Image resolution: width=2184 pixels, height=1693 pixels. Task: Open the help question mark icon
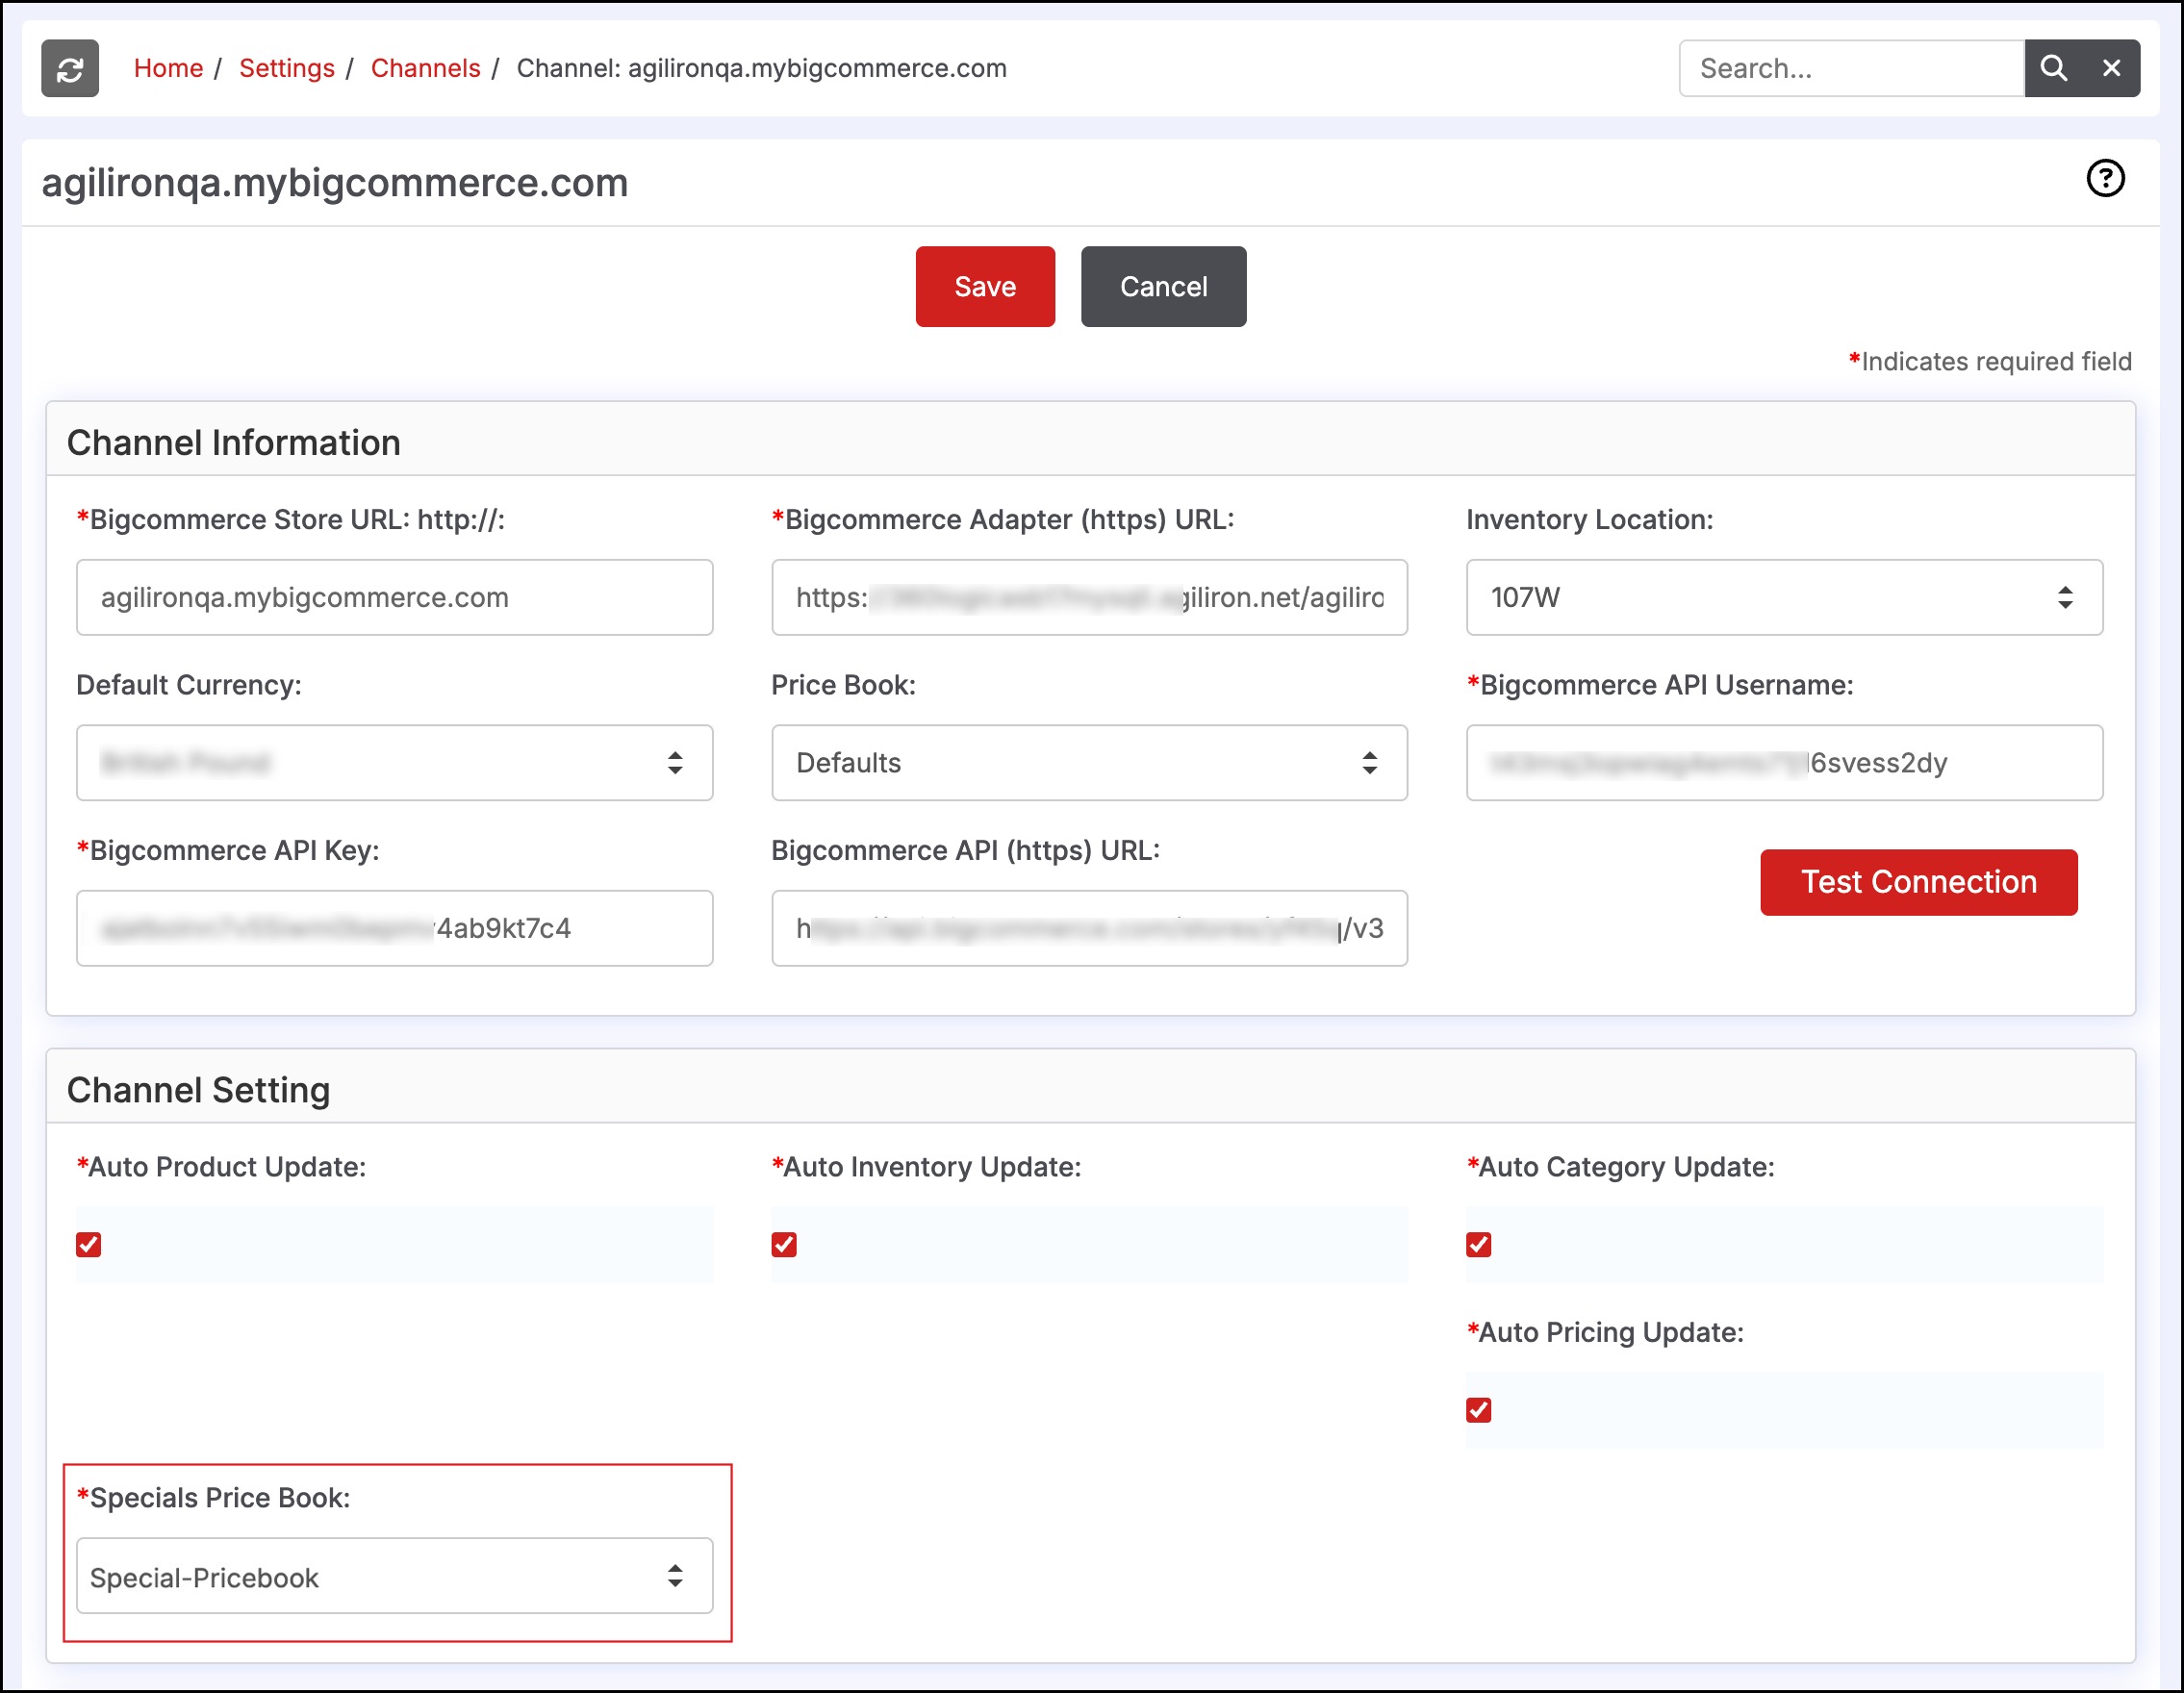[x=2105, y=178]
